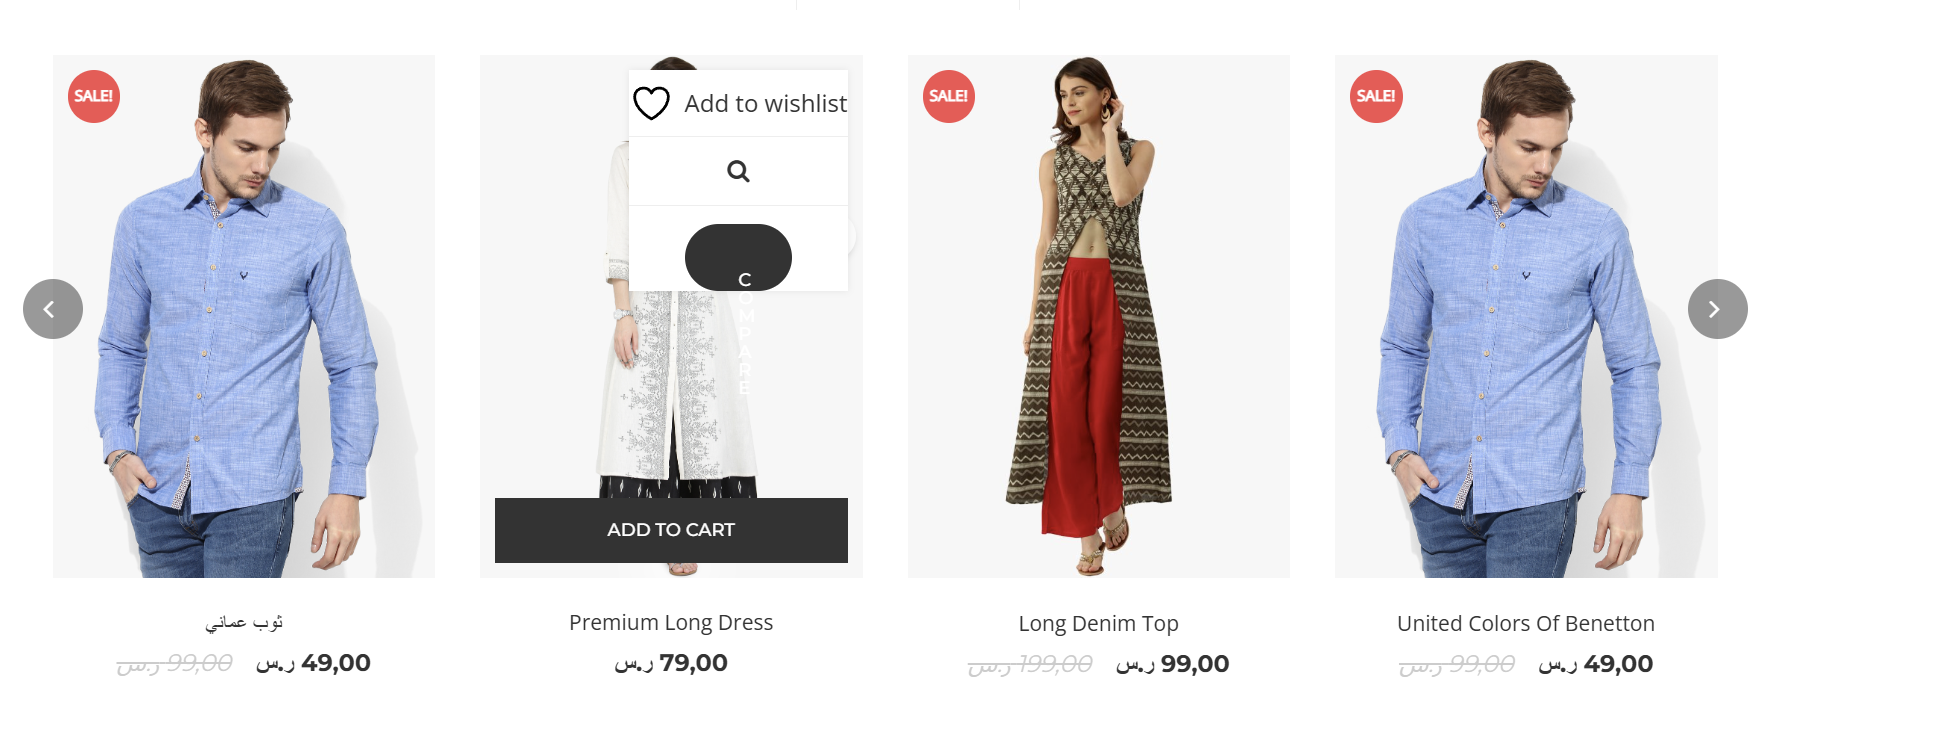Click Sale badge on Benetton shirt
The height and width of the screenshot is (753, 1933).
[1376, 96]
